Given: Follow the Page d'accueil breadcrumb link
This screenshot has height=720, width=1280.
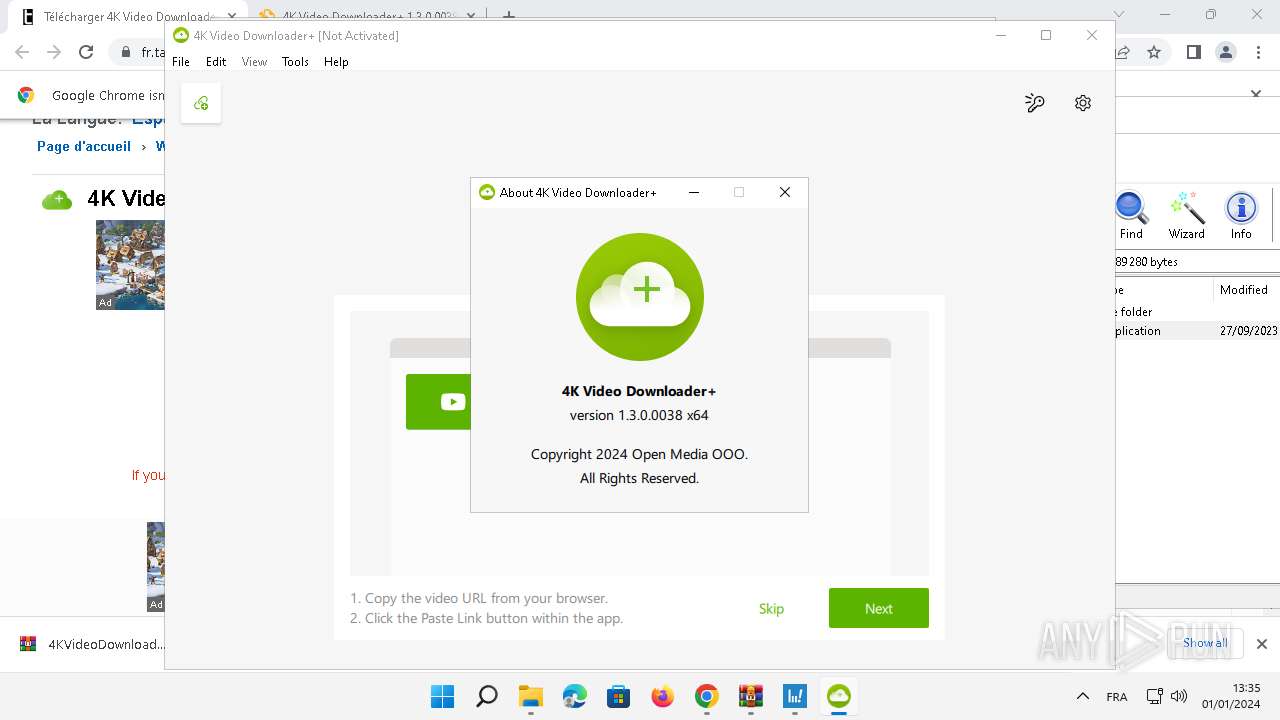Looking at the screenshot, I should click(84, 146).
